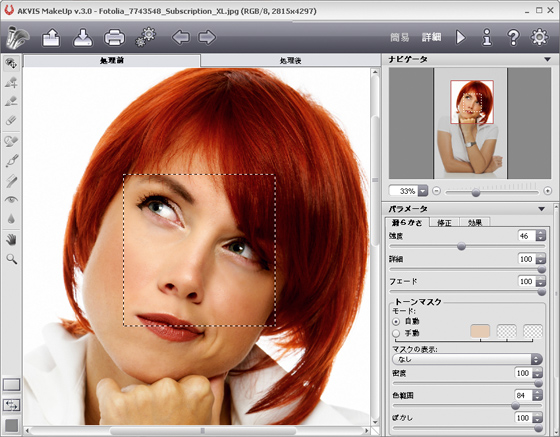Switch to 簡易 mode

tap(400, 37)
